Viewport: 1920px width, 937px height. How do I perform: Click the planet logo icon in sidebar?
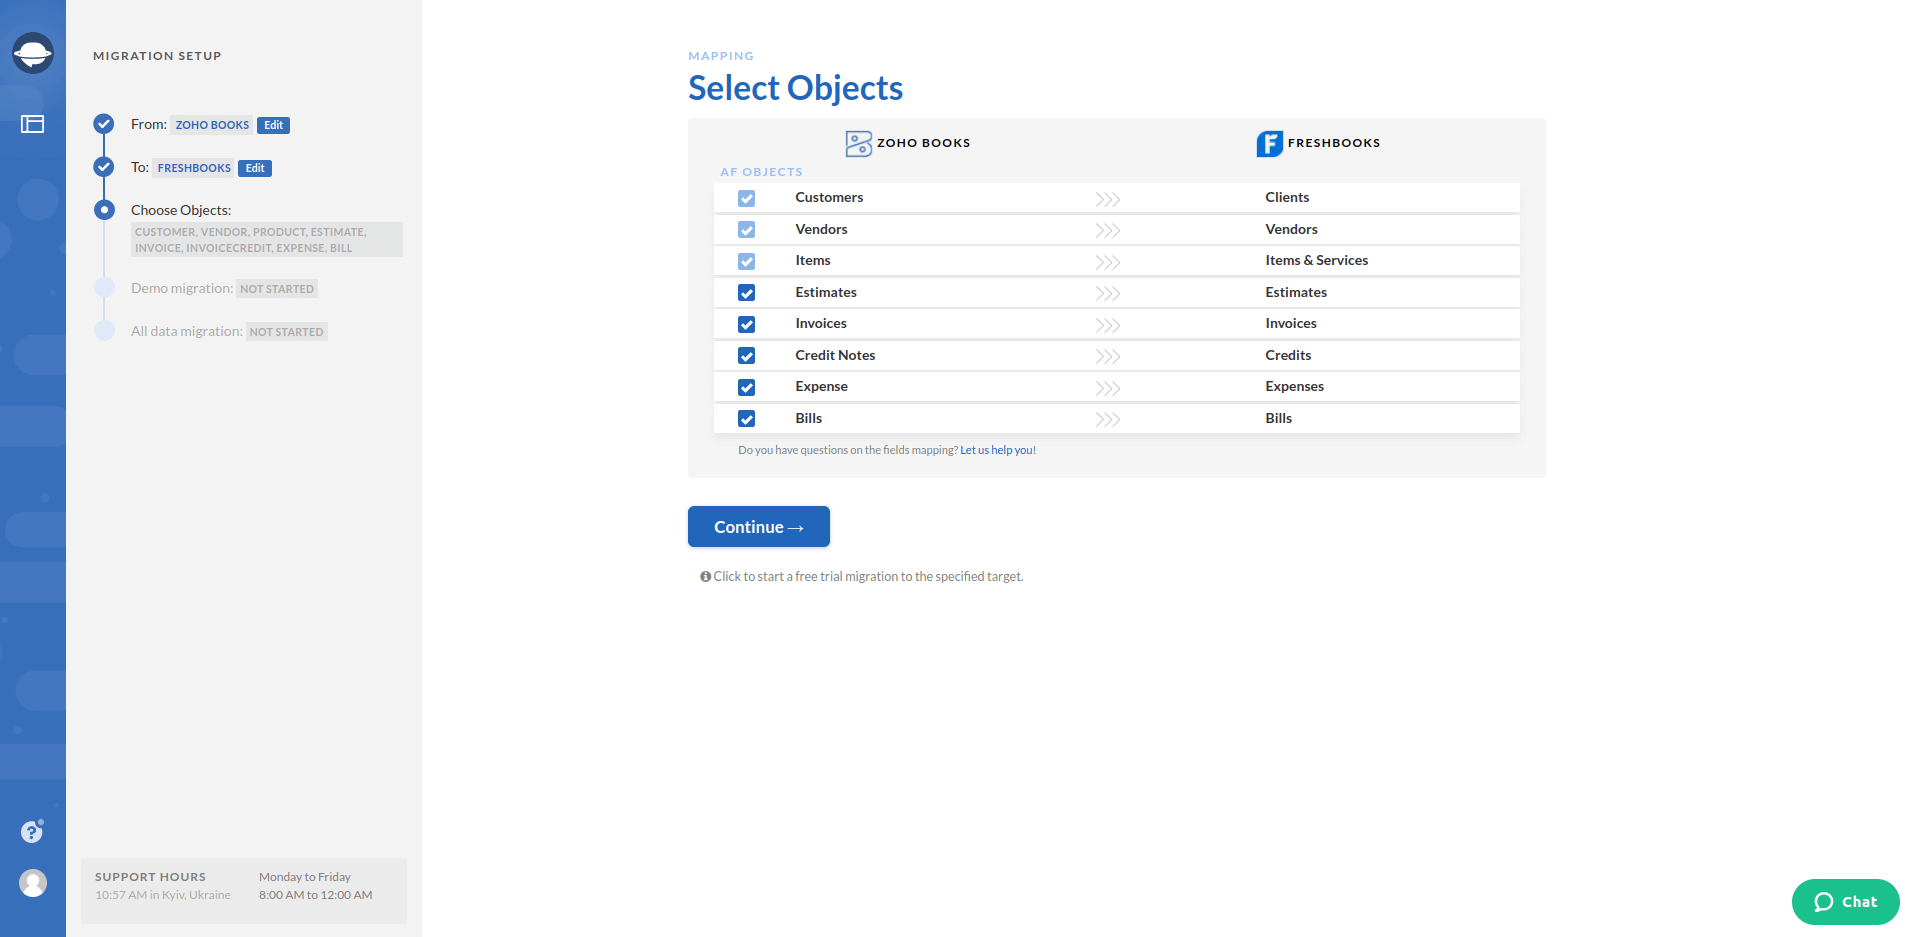tap(33, 53)
